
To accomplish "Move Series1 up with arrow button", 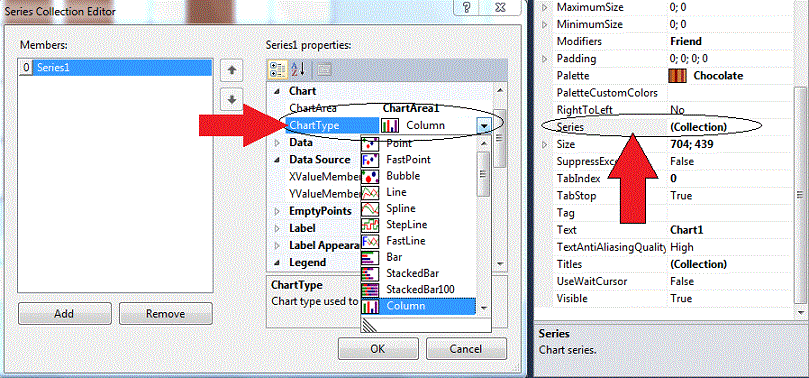I will pos(232,71).
